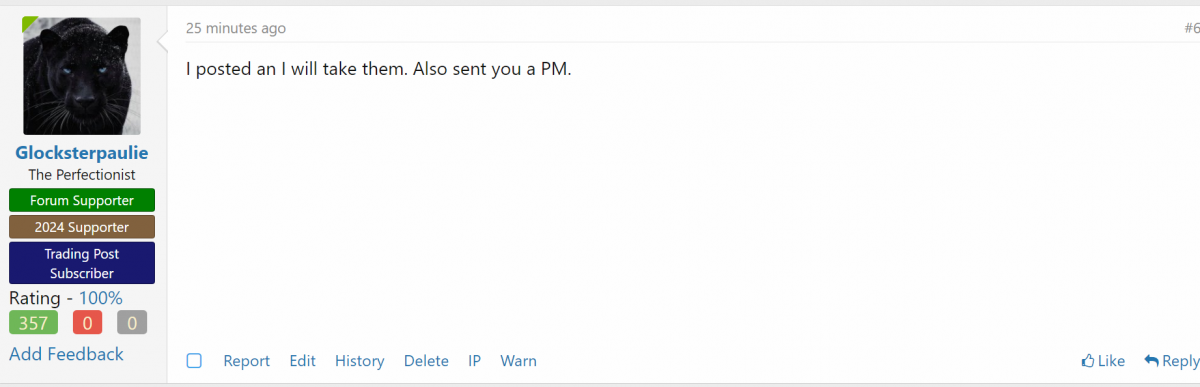View the red negative feedback count
This screenshot has height=387, width=1200.
pos(88,323)
